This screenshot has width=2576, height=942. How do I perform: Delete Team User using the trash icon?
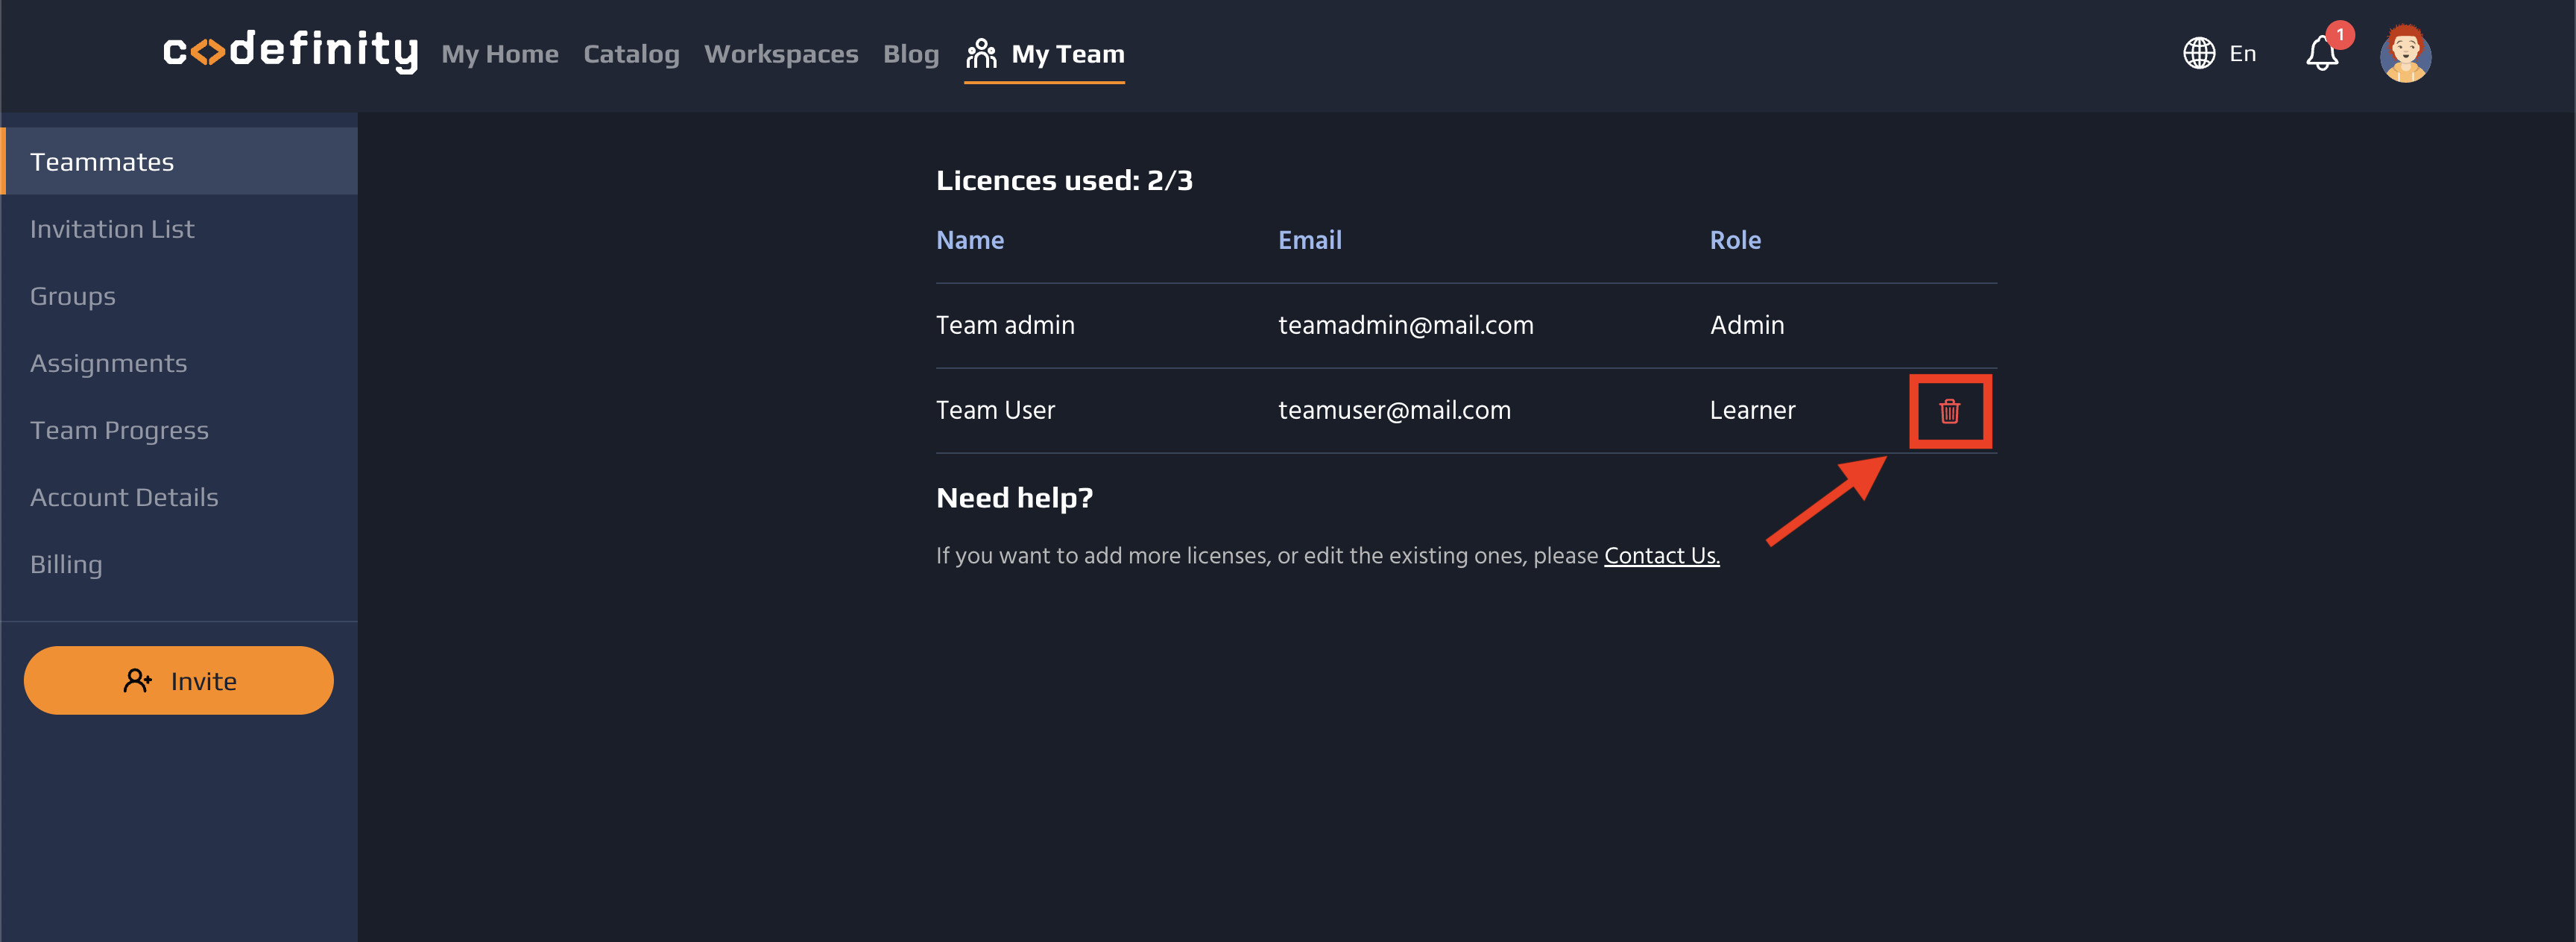(1950, 410)
